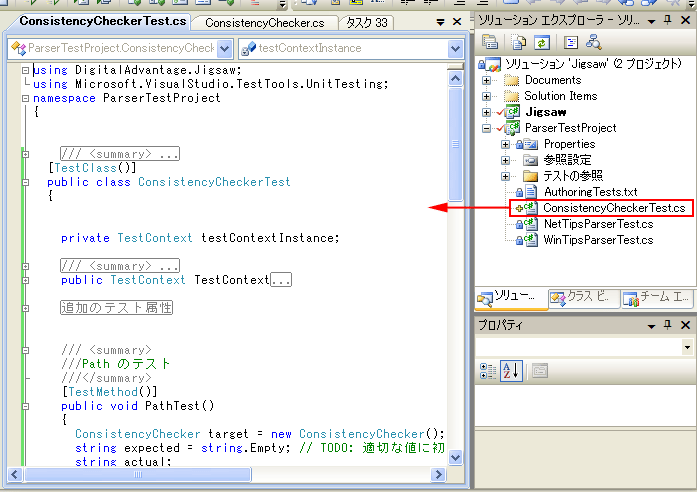Select ConsistencyCheckerTest.cs in Solution Explorer
Image resolution: width=697 pixels, height=492 pixels.
pyautogui.click(x=614, y=208)
